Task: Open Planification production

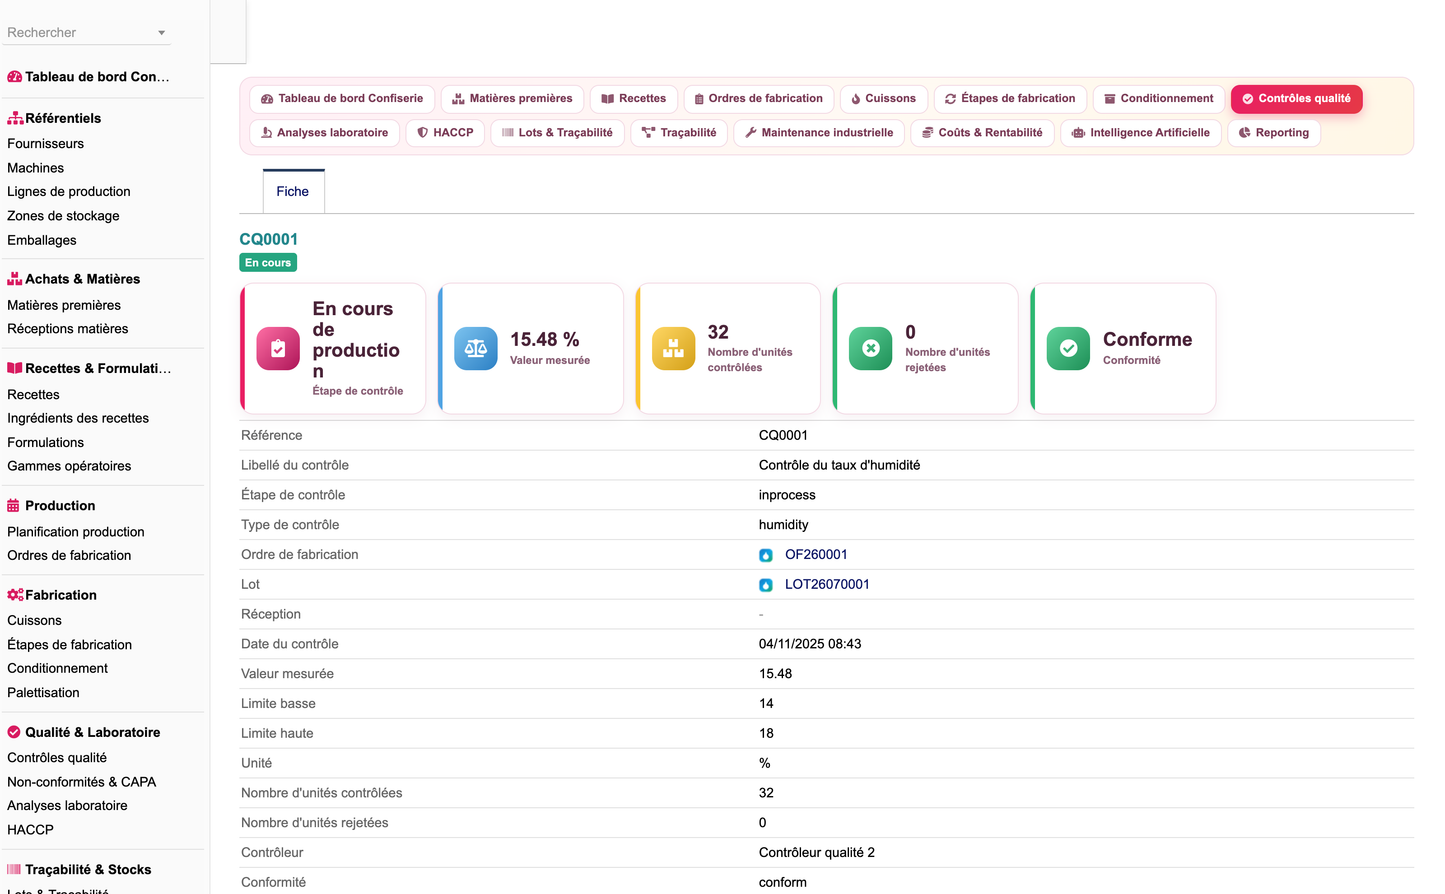Action: pyautogui.click(x=76, y=532)
